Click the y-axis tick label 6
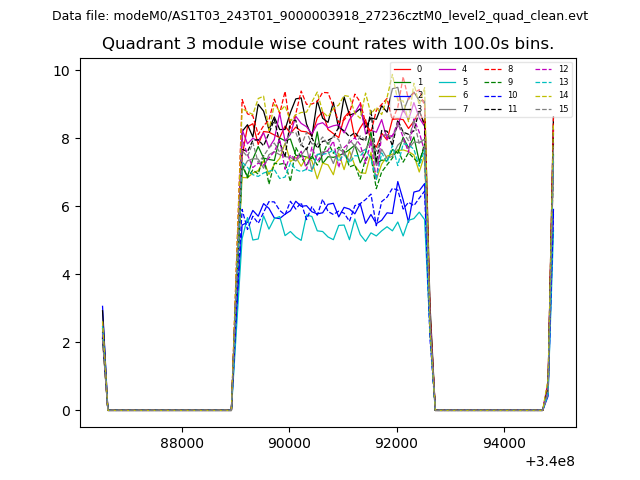640x480 pixels. 65,206
